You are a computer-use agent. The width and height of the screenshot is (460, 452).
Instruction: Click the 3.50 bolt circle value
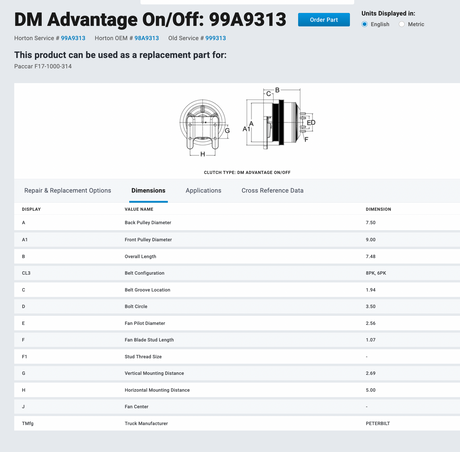pyautogui.click(x=371, y=306)
